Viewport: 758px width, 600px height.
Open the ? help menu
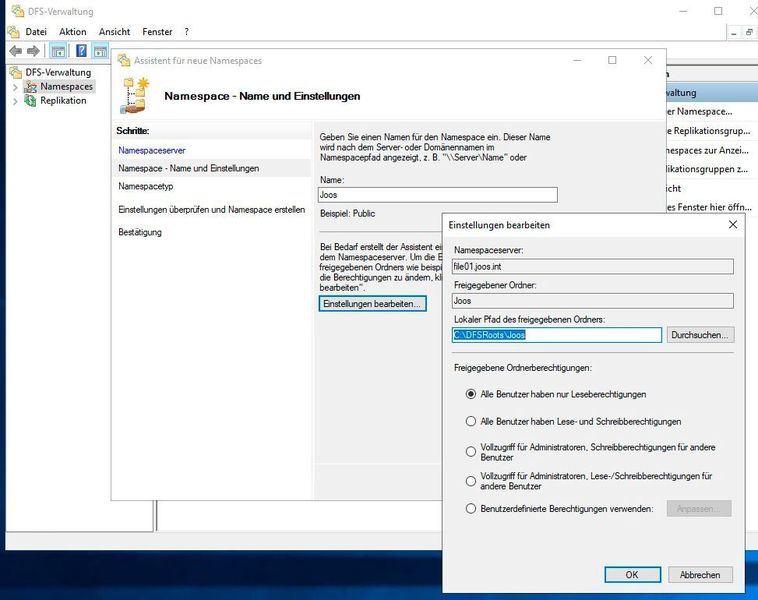click(187, 32)
